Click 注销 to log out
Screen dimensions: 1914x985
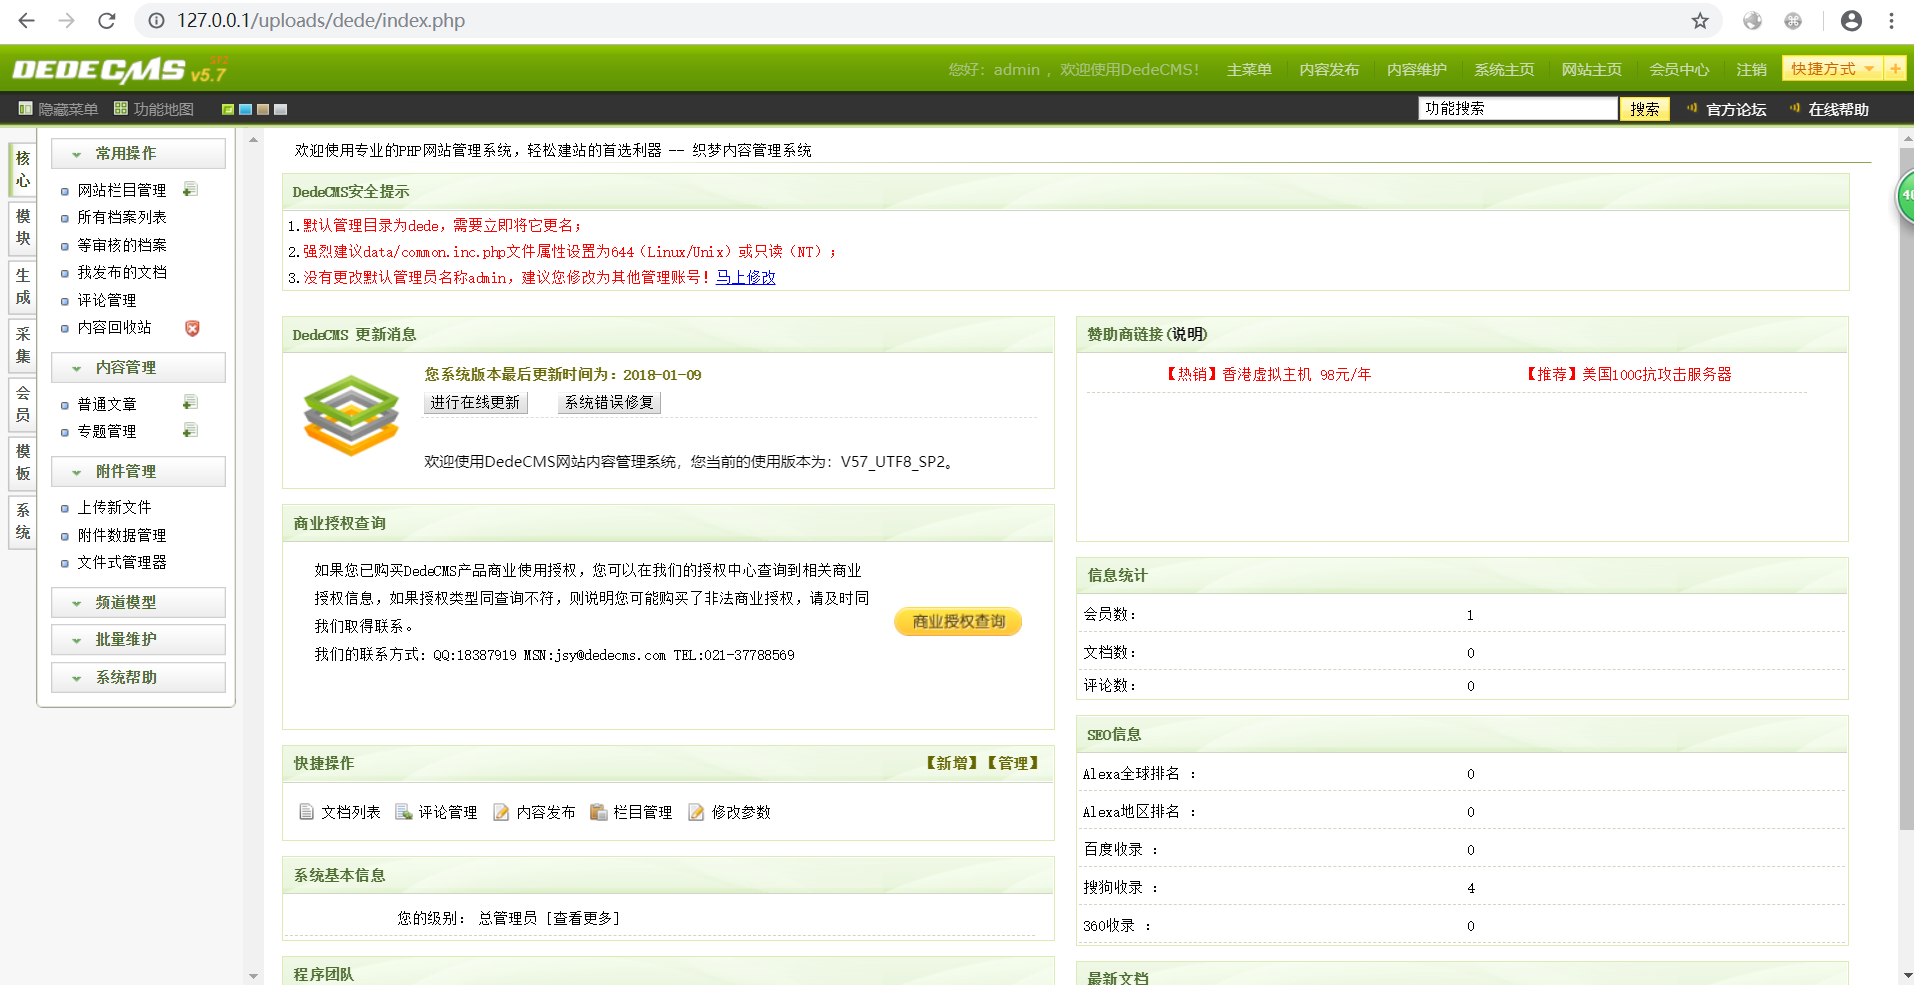1751,69
